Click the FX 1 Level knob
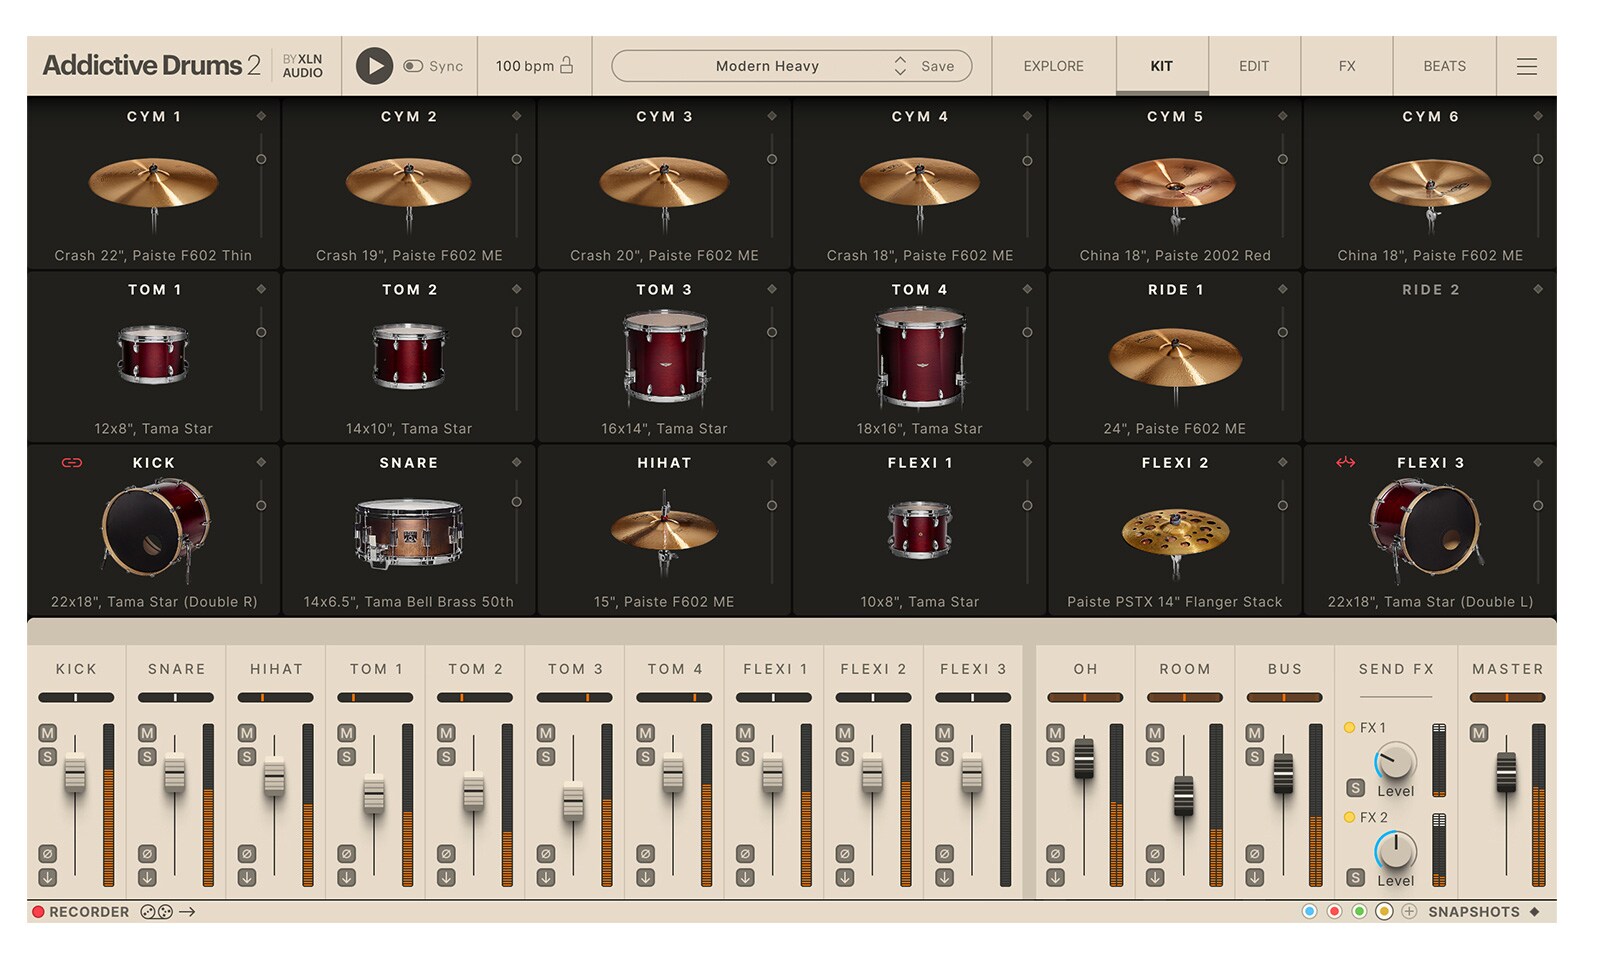 click(x=1395, y=762)
